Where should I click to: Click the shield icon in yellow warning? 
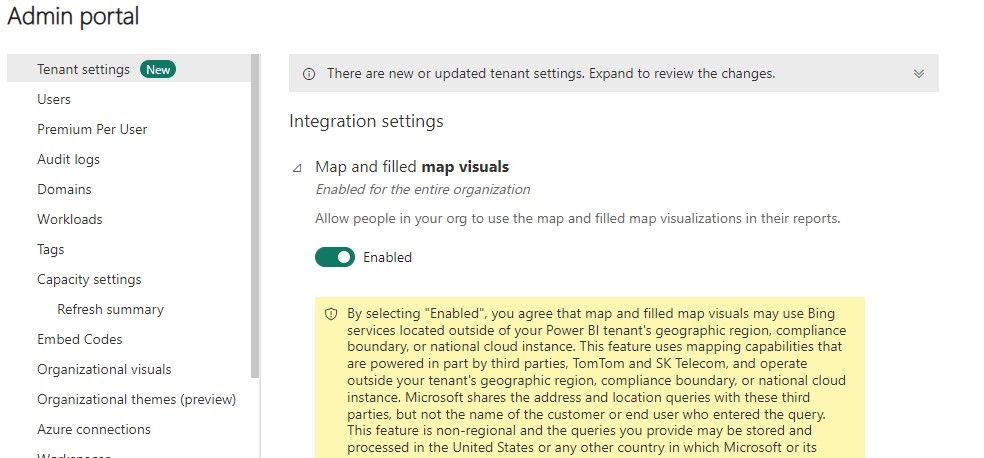[x=331, y=314]
